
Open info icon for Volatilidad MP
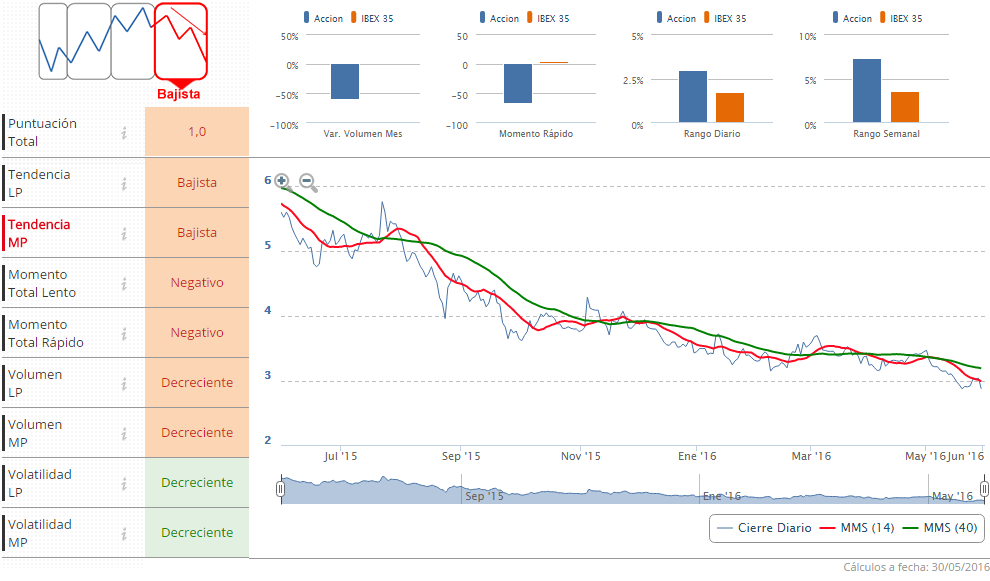(124, 534)
